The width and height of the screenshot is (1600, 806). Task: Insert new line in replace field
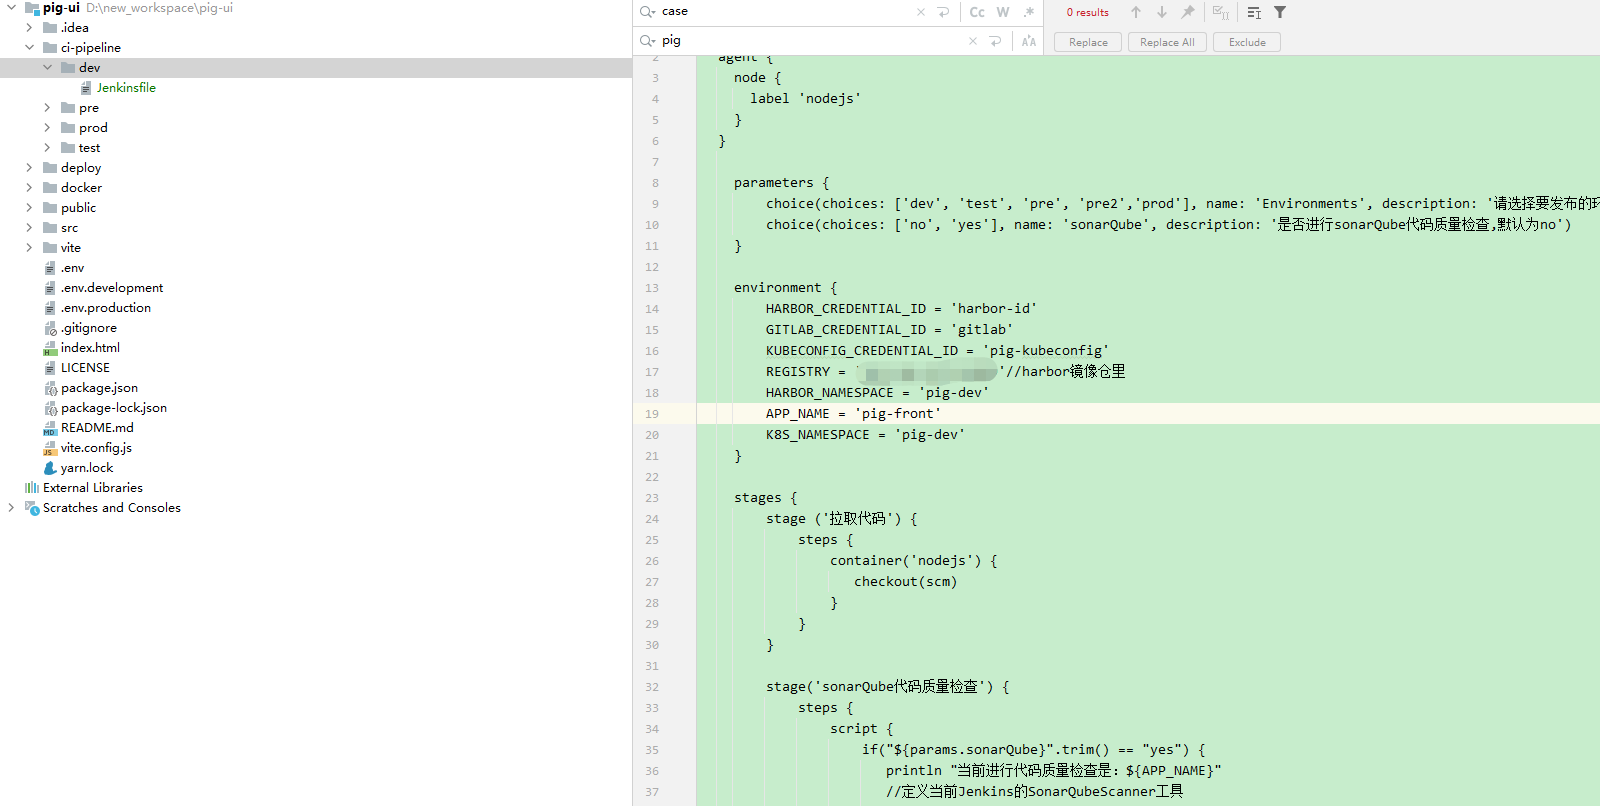click(x=995, y=41)
